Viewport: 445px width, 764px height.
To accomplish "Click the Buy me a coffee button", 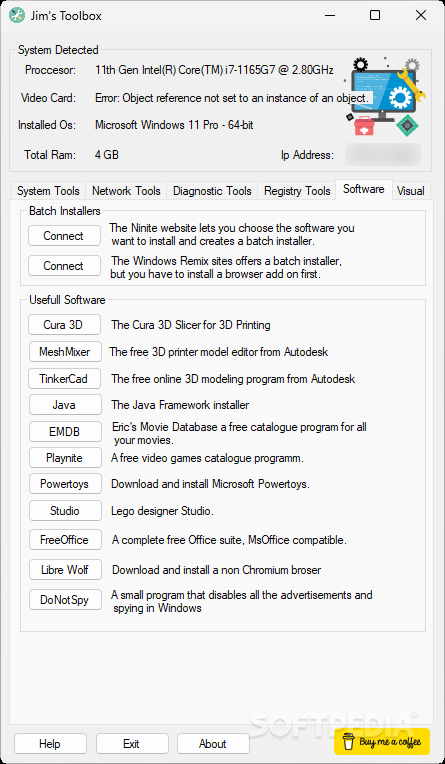I will tap(382, 742).
